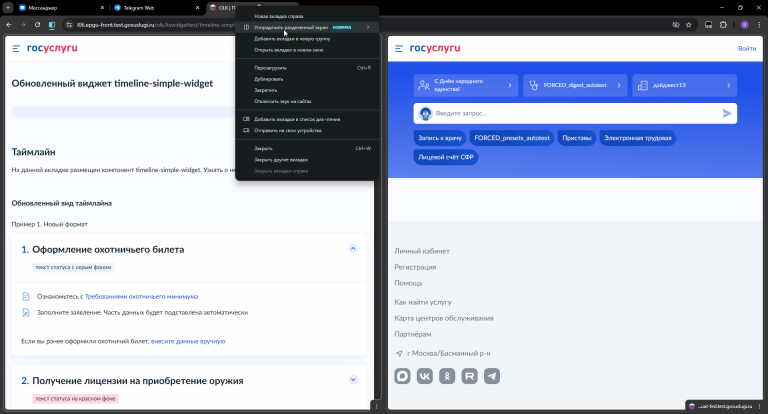
Task: Close the Мессенджер tab
Action: point(102,8)
